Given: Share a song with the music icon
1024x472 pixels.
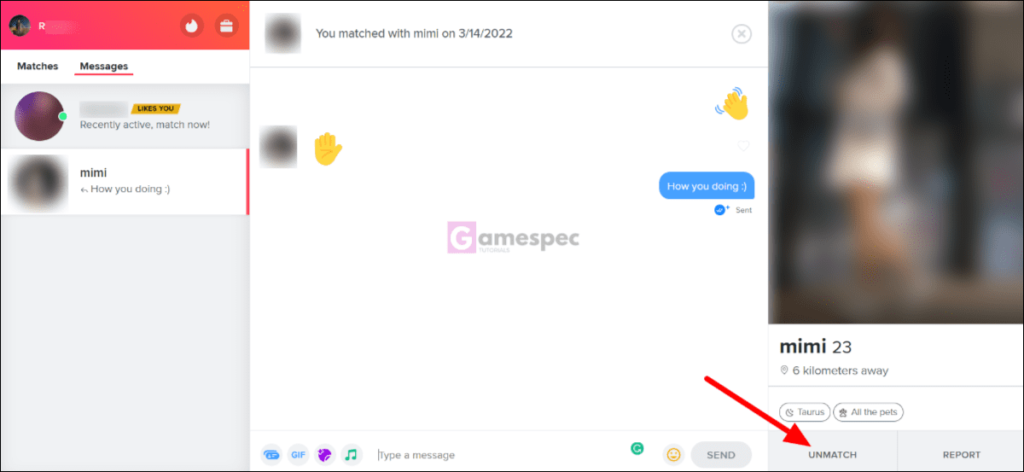Looking at the screenshot, I should tap(351, 454).
